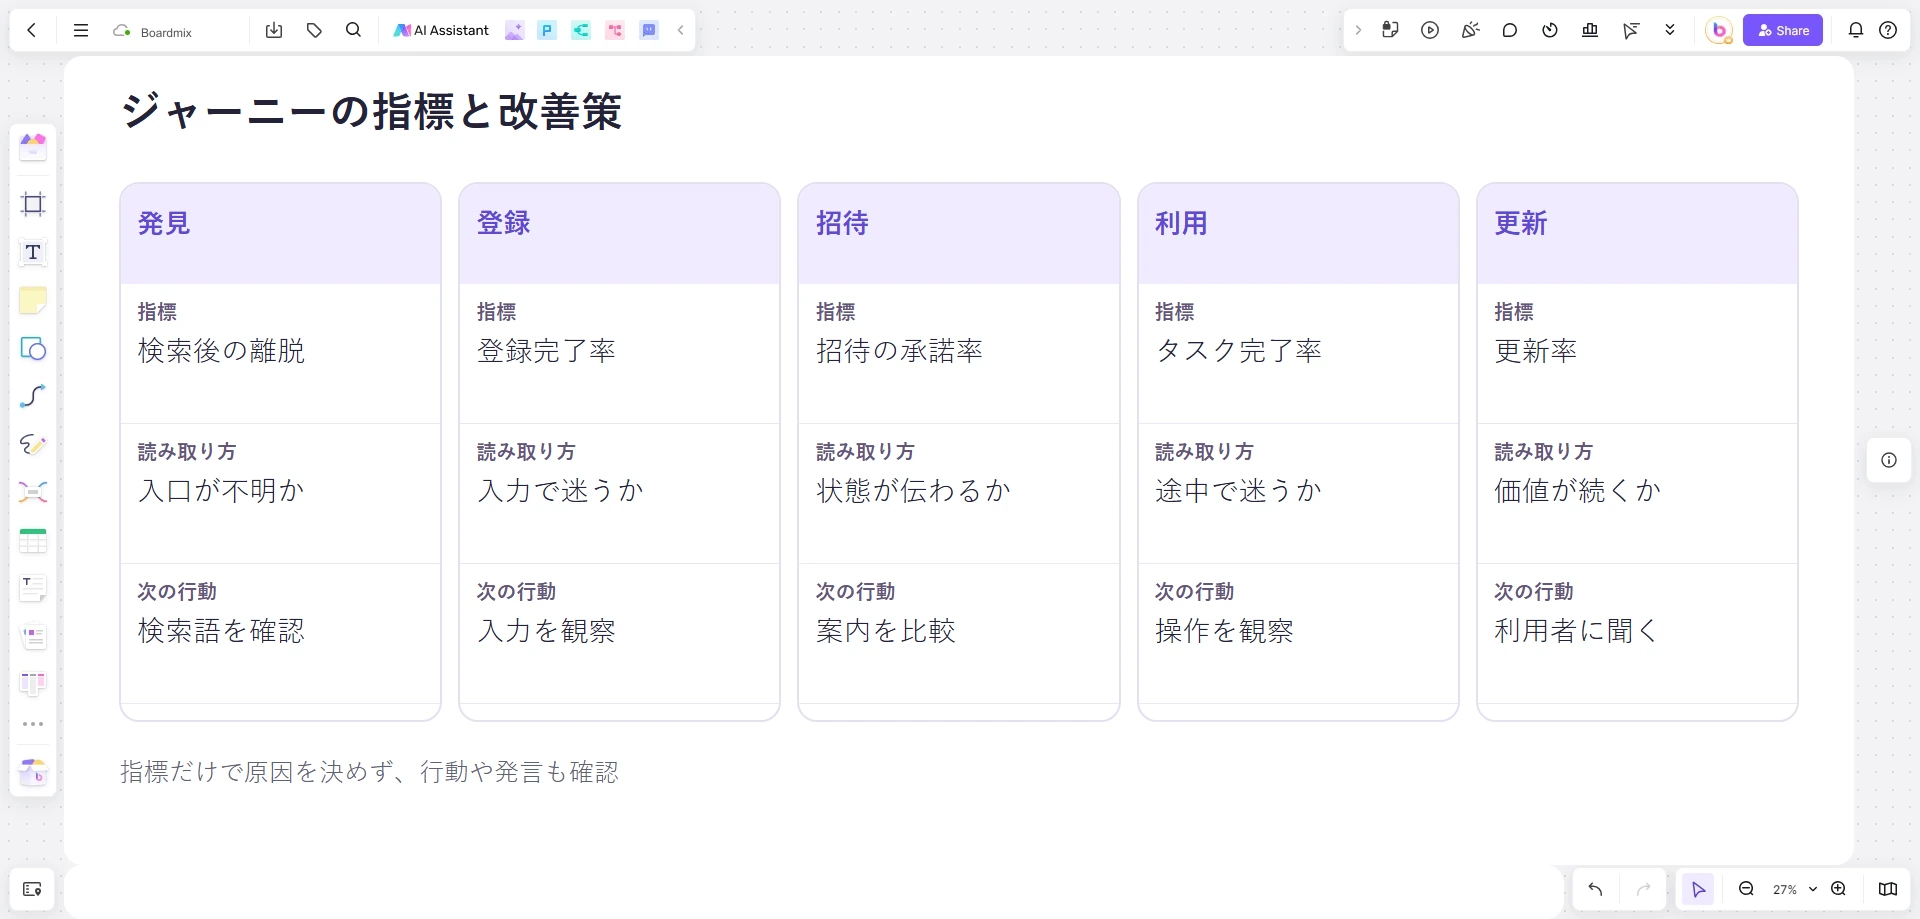The width and height of the screenshot is (1920, 919).
Task: Select the 発見 card header
Action: point(280,233)
